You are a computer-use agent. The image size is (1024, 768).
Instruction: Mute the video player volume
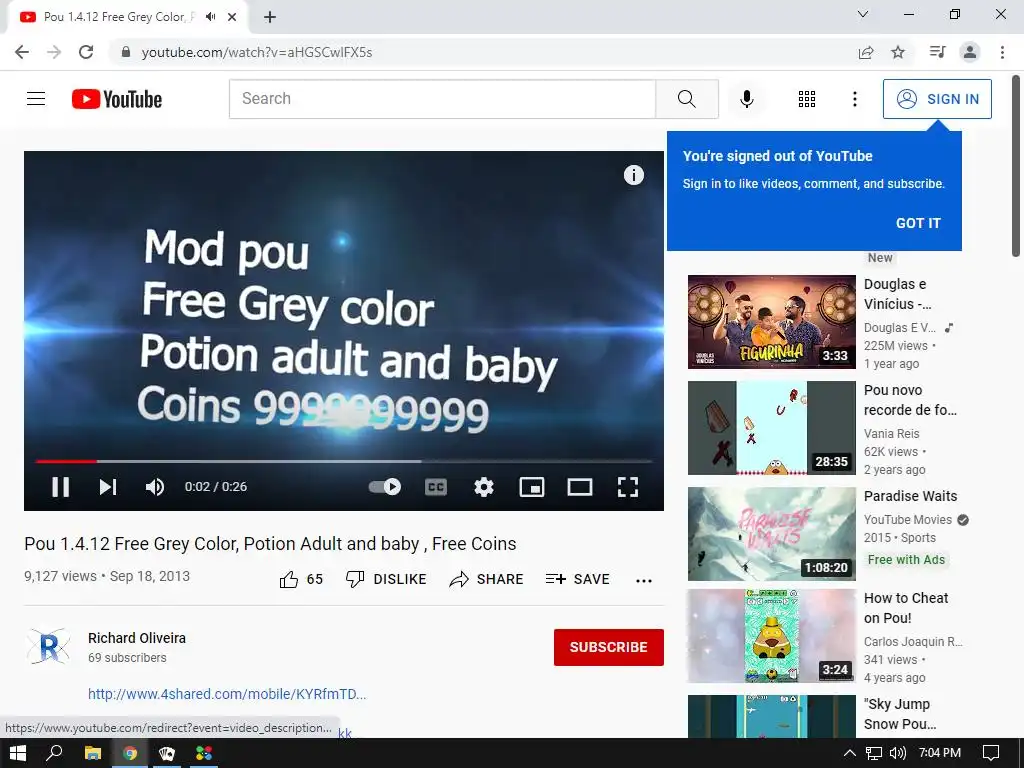(155, 487)
